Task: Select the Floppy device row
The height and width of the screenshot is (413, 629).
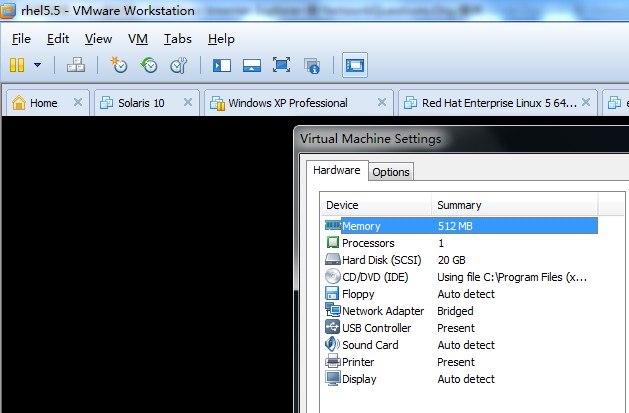Action: click(461, 294)
